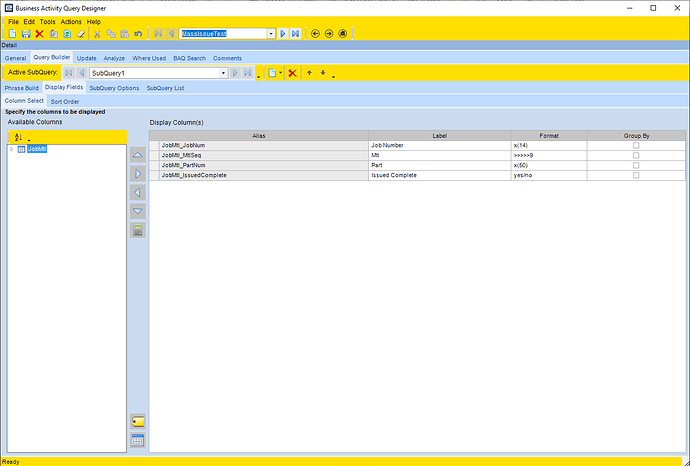690x466 pixels.
Task: Click the red Delete X in main toolbar
Action: (x=39, y=33)
